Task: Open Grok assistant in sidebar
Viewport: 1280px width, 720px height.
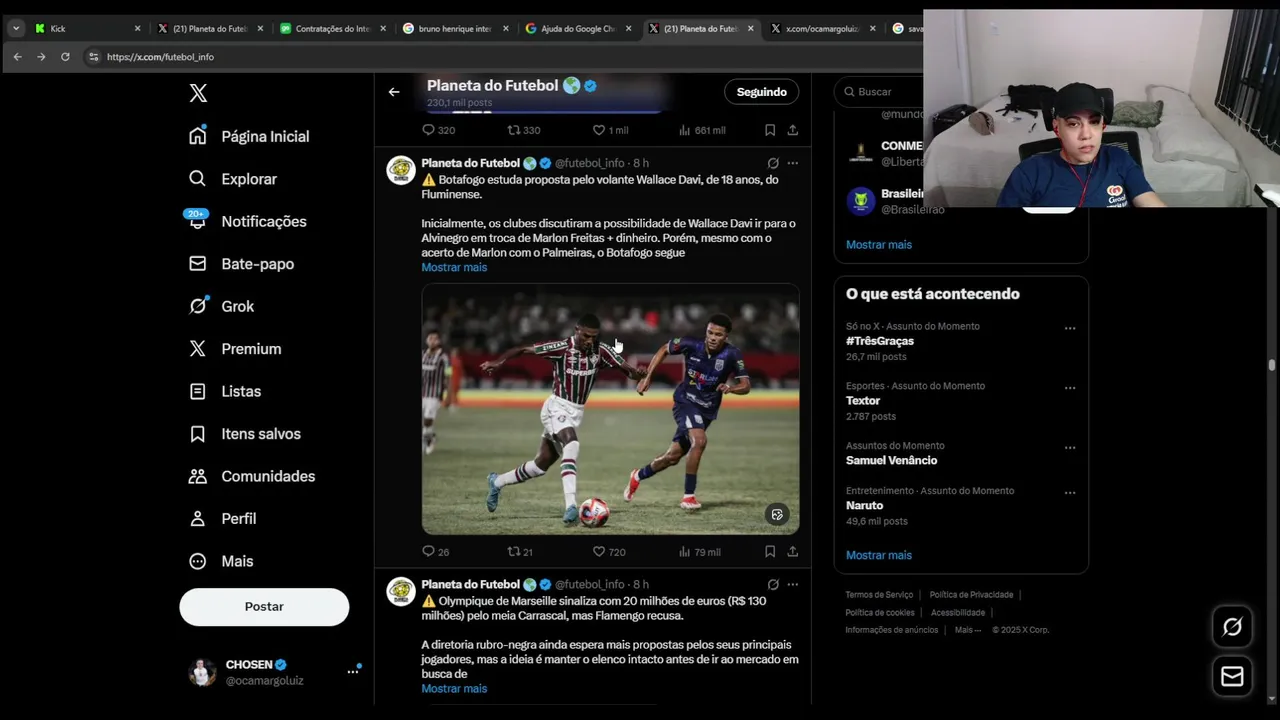Action: tap(222, 306)
